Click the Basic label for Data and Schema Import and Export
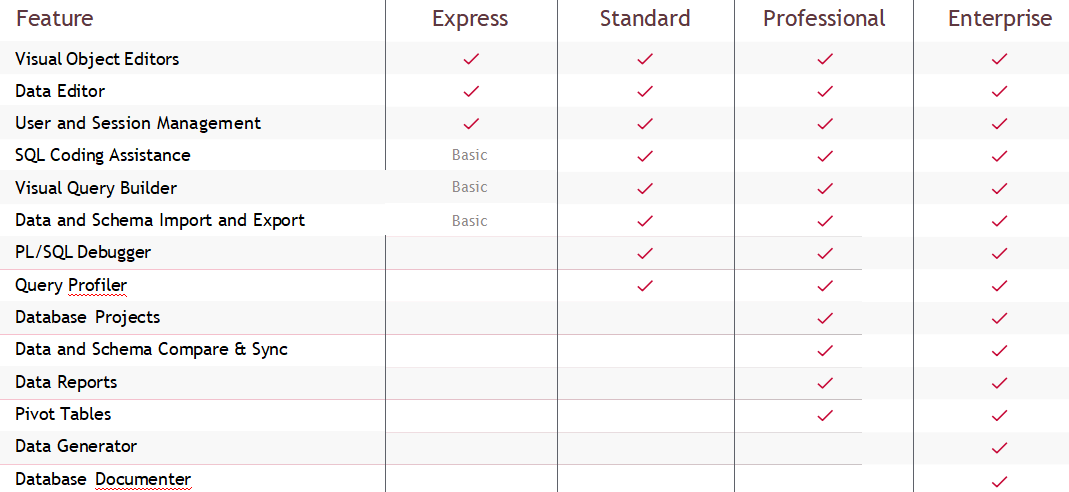The height and width of the screenshot is (492, 1069). (x=470, y=221)
